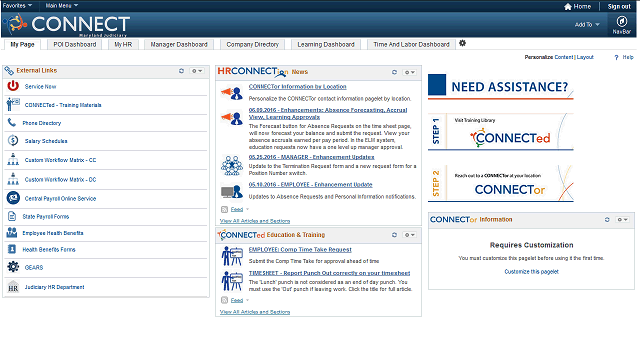The width and height of the screenshot is (640, 360).
Task: Open Education & Training pagelet options dropdown
Action: coord(410,235)
